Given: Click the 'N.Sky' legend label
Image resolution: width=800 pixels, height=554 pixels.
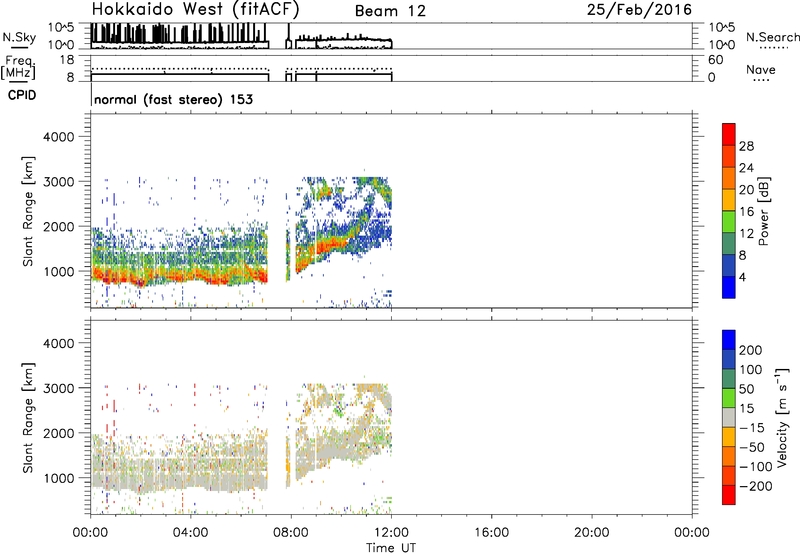Looking at the screenshot, I should click(19, 37).
